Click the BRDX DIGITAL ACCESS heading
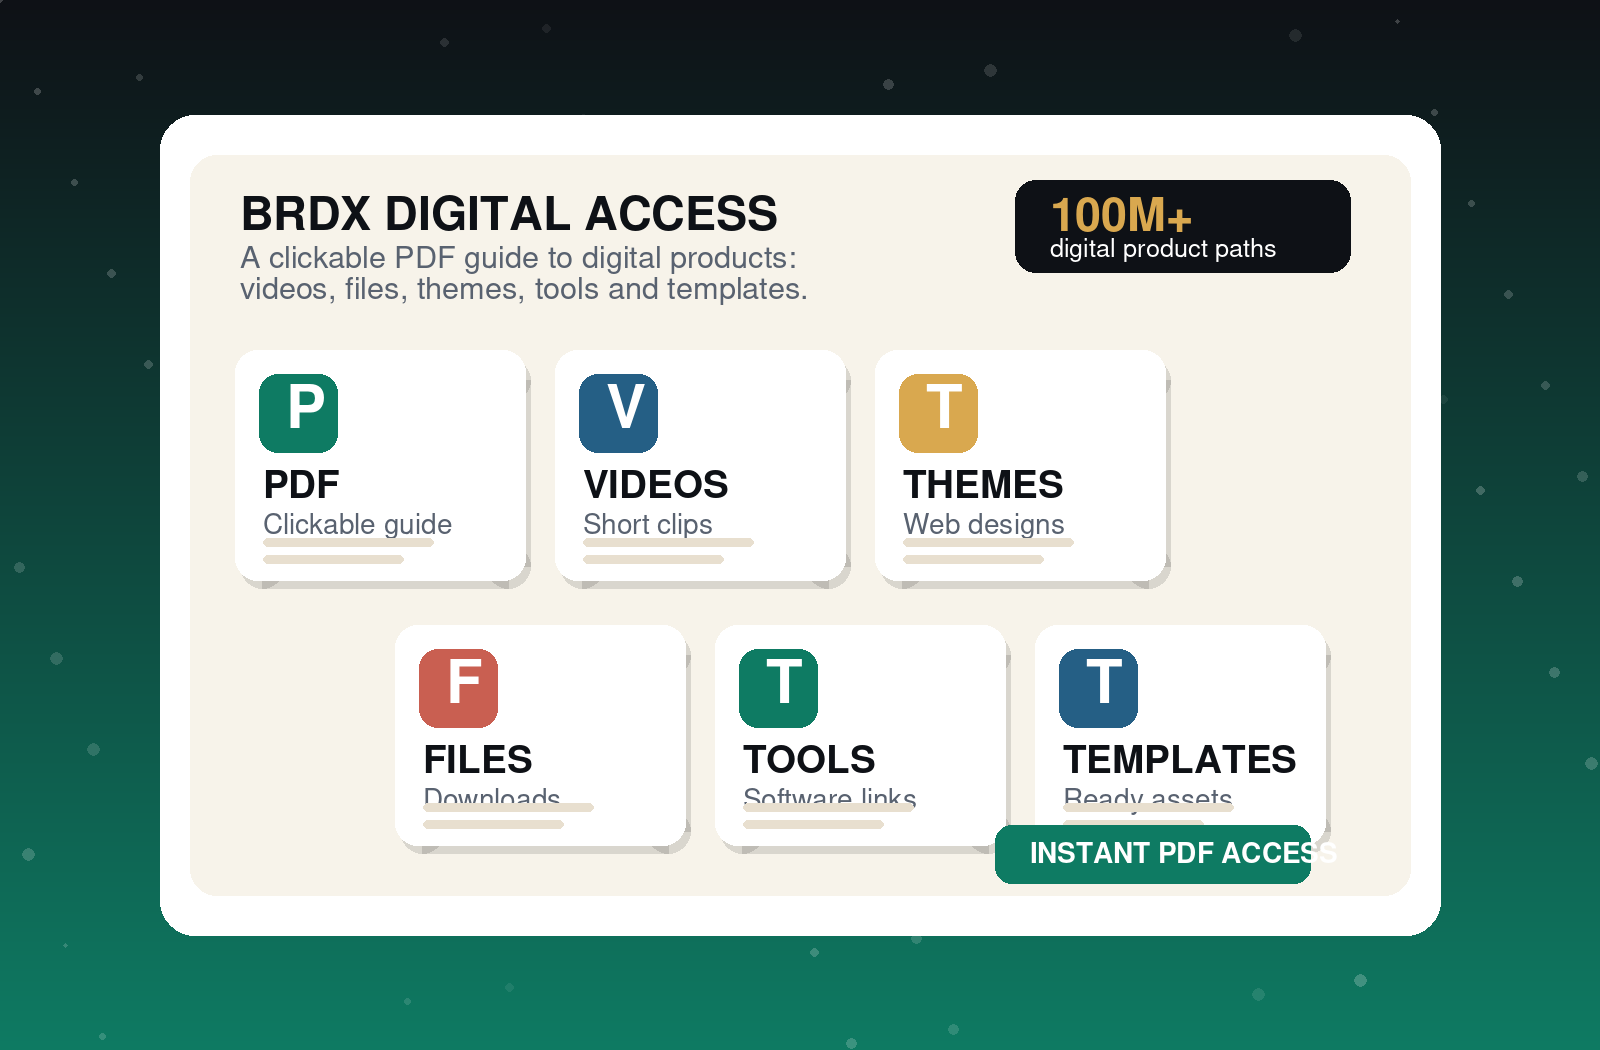The image size is (1600, 1050). click(509, 214)
